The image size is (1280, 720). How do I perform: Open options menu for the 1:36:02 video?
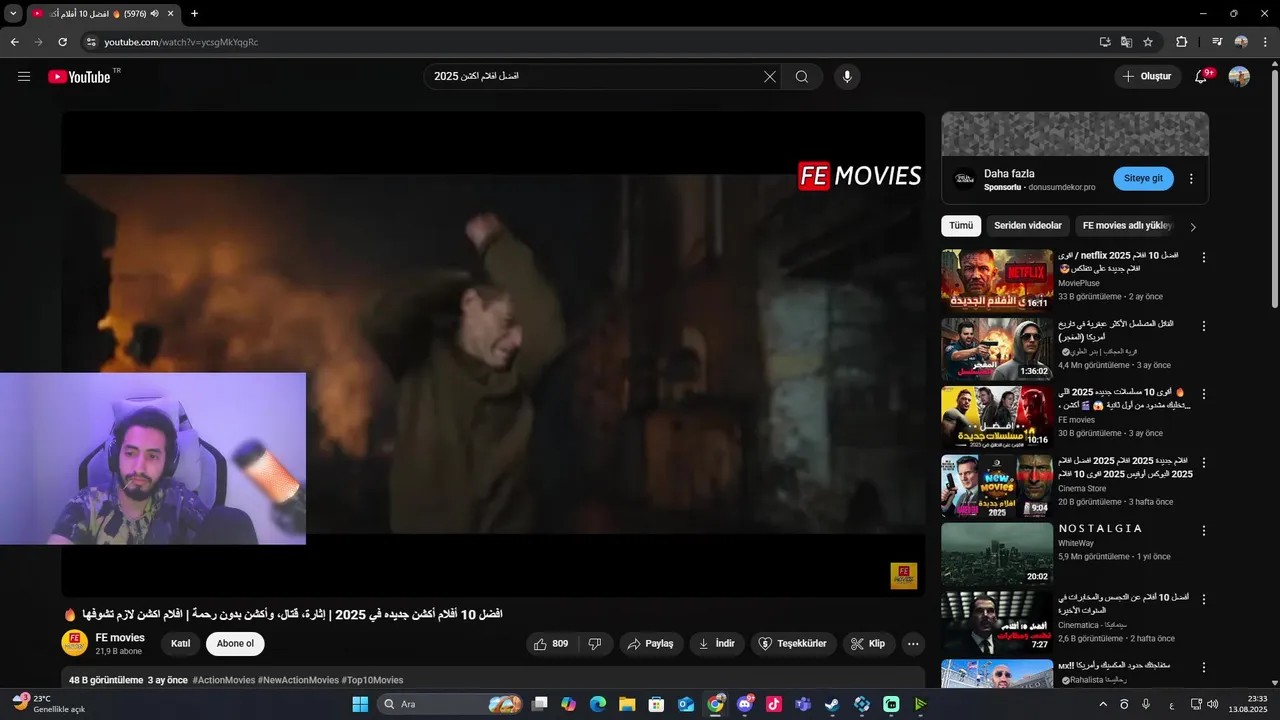tap(1204, 326)
